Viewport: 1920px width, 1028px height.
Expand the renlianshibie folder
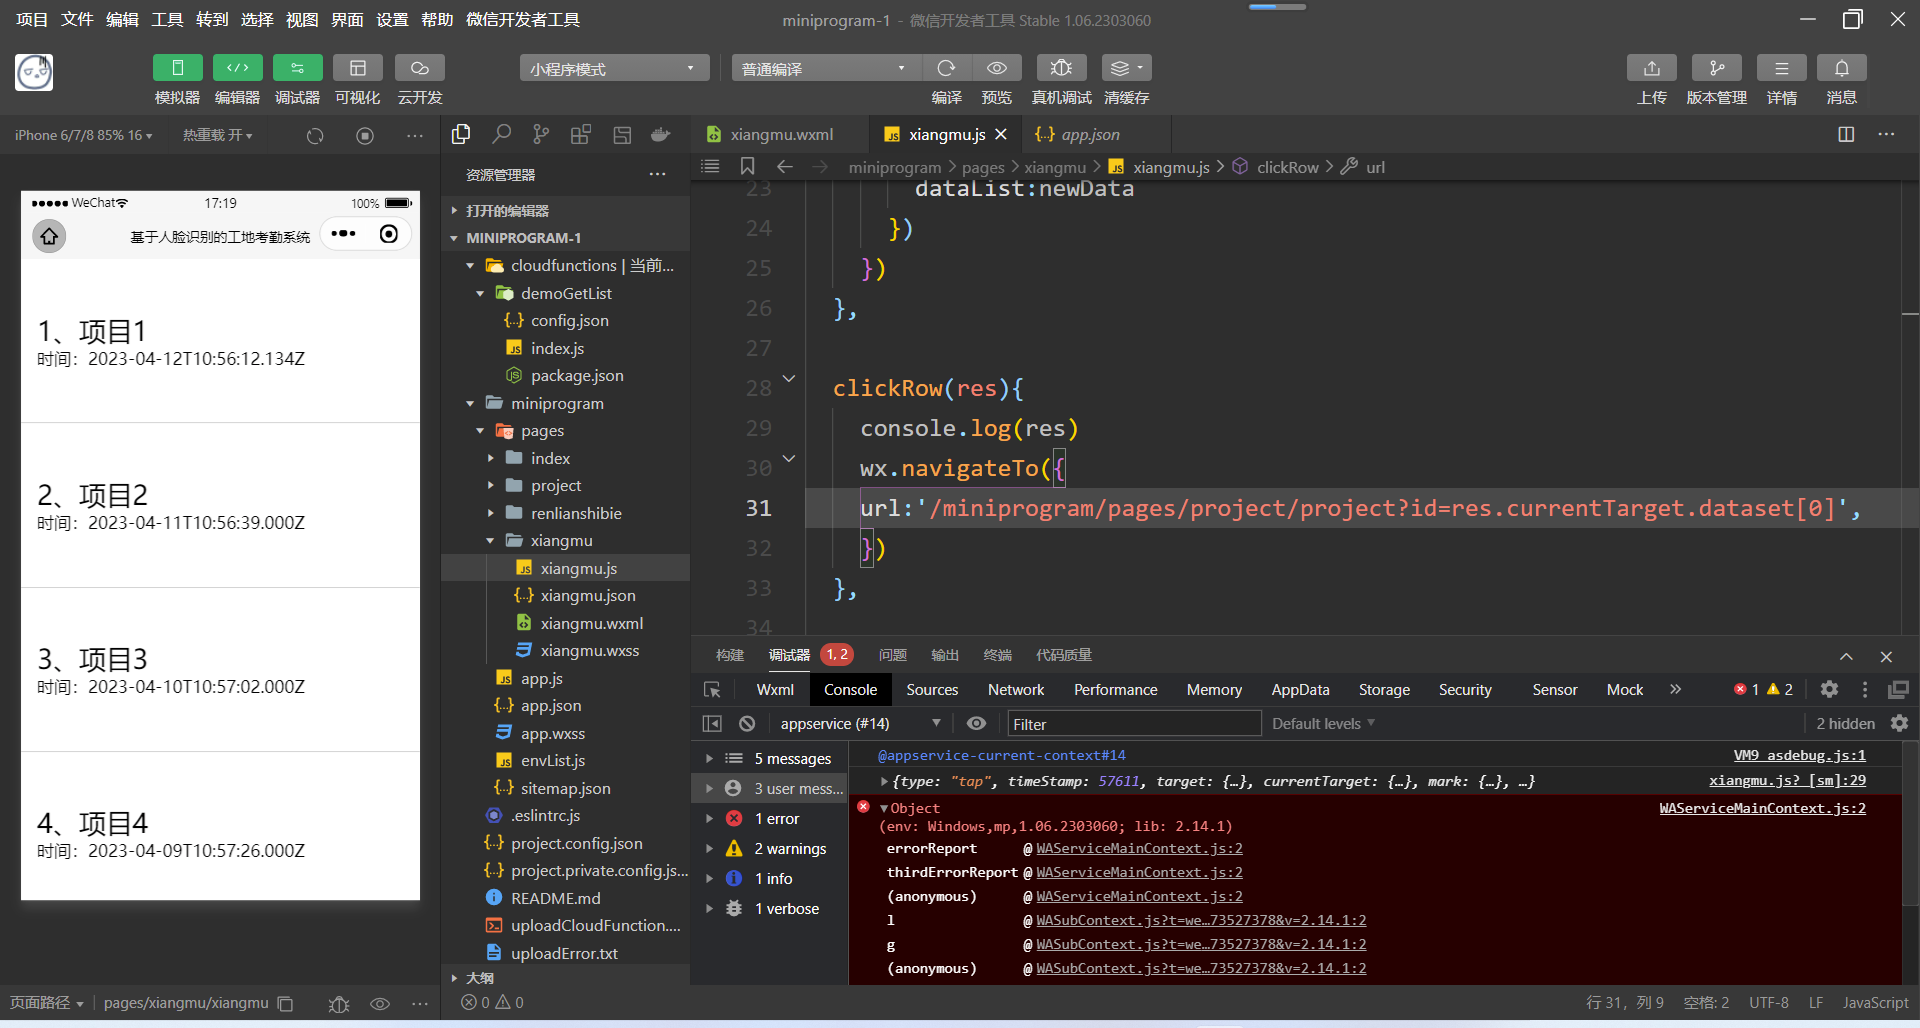[490, 513]
